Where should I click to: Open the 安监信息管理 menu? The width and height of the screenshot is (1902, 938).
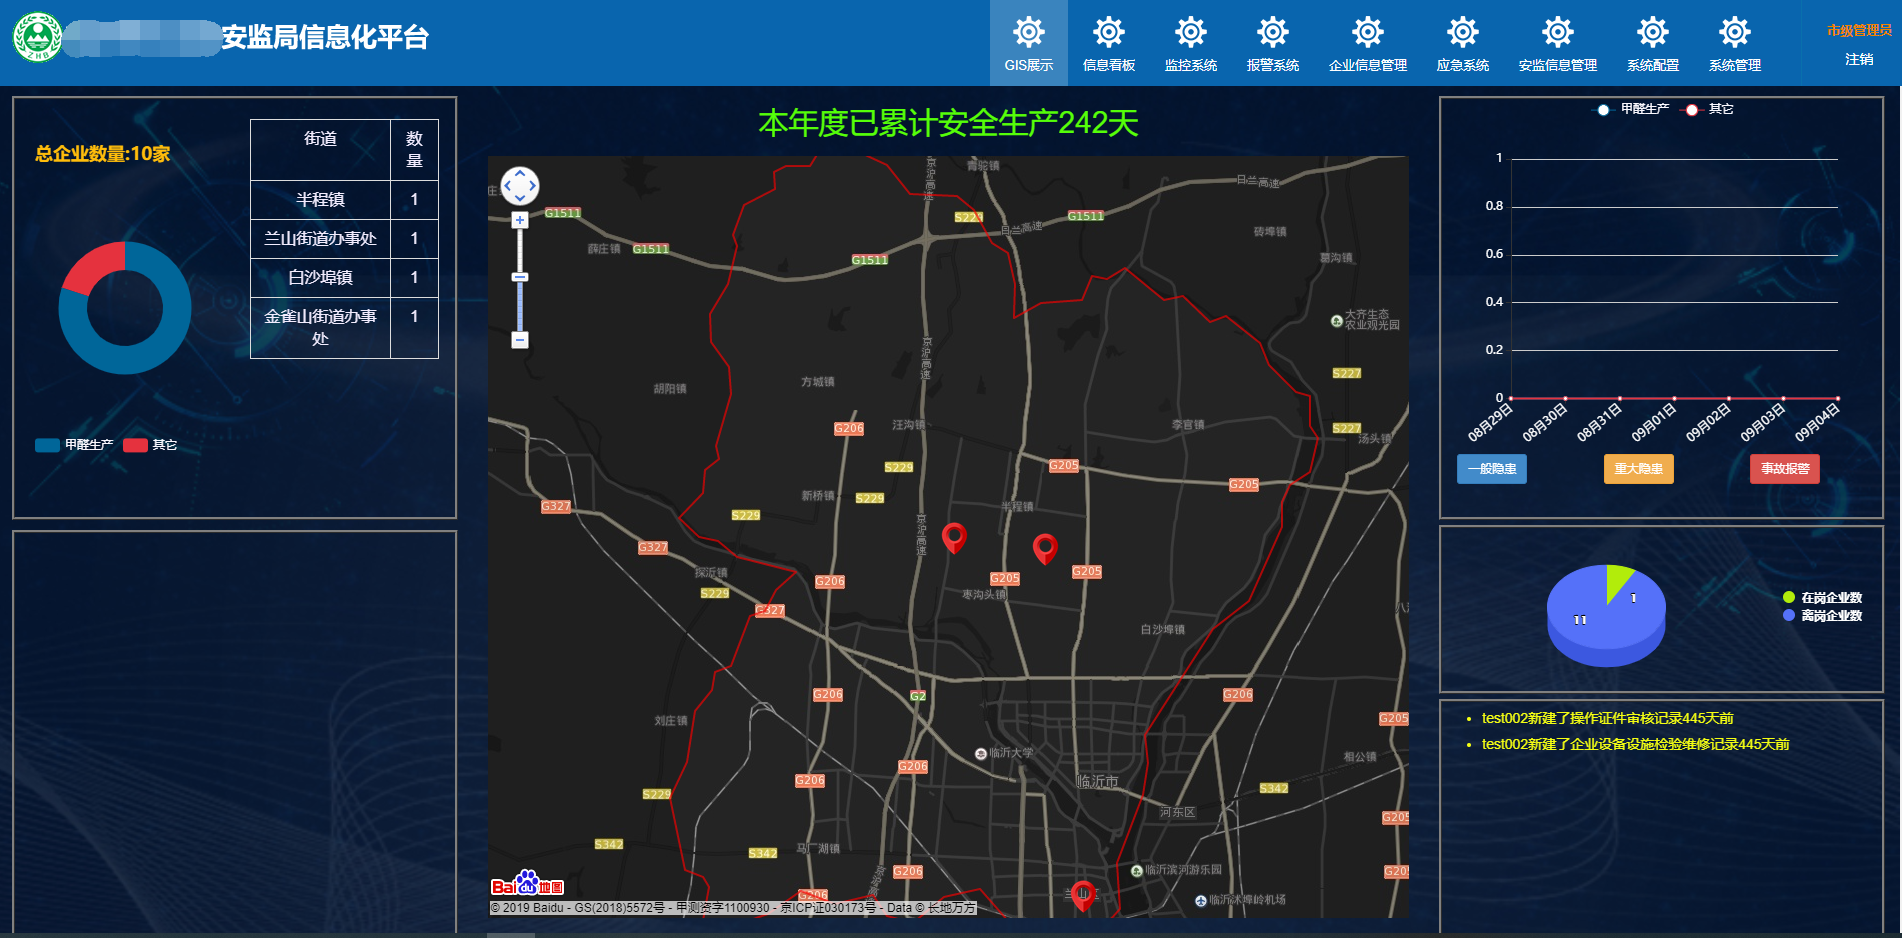(1557, 43)
